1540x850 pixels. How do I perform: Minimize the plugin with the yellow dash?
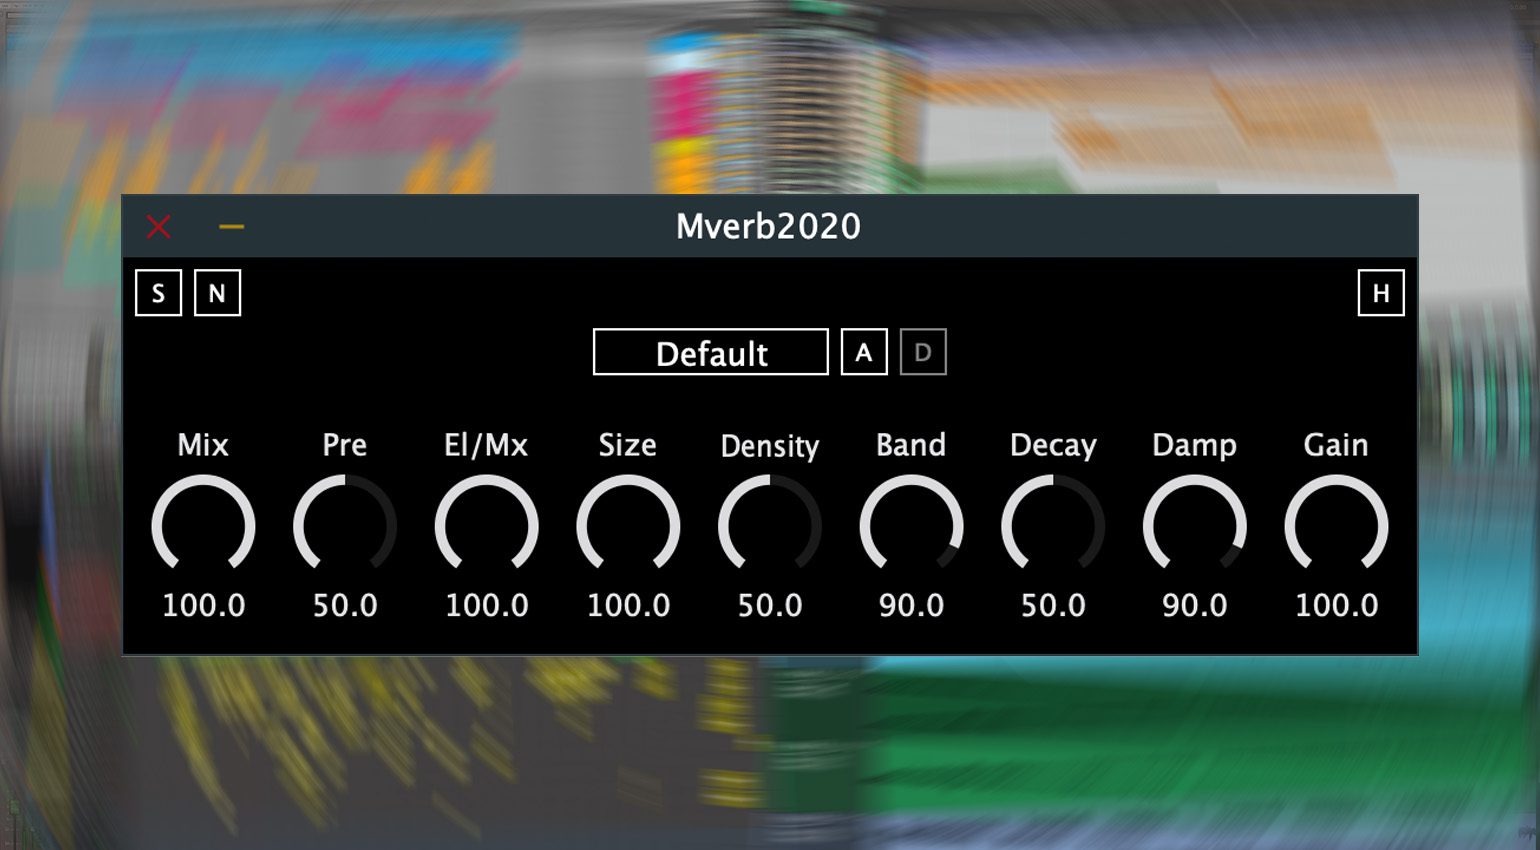coord(231,227)
